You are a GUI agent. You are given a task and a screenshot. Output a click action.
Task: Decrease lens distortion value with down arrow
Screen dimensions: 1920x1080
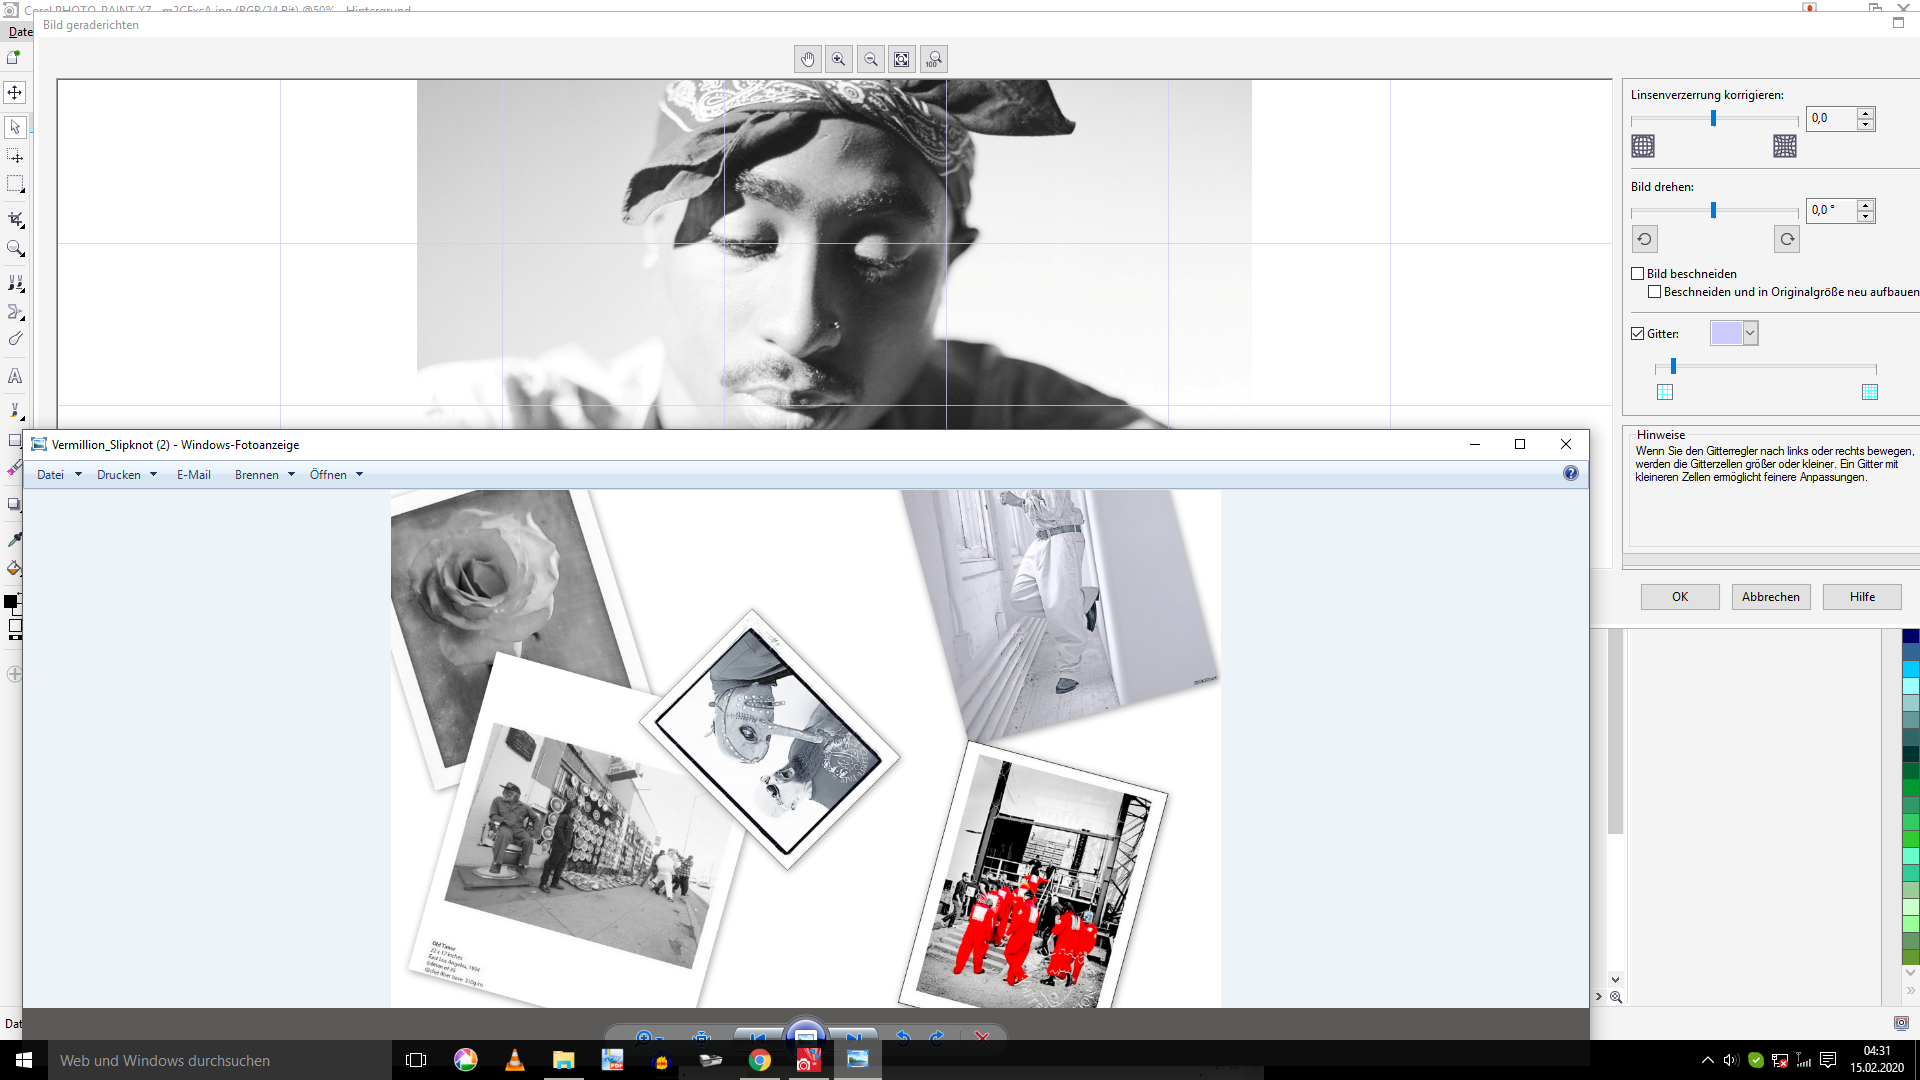(x=1866, y=125)
